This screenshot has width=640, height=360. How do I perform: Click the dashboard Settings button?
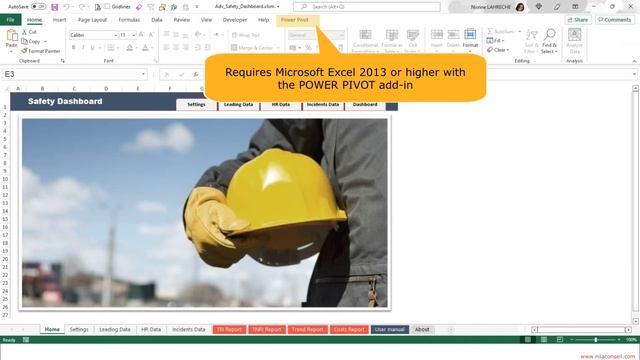pyautogui.click(x=196, y=104)
